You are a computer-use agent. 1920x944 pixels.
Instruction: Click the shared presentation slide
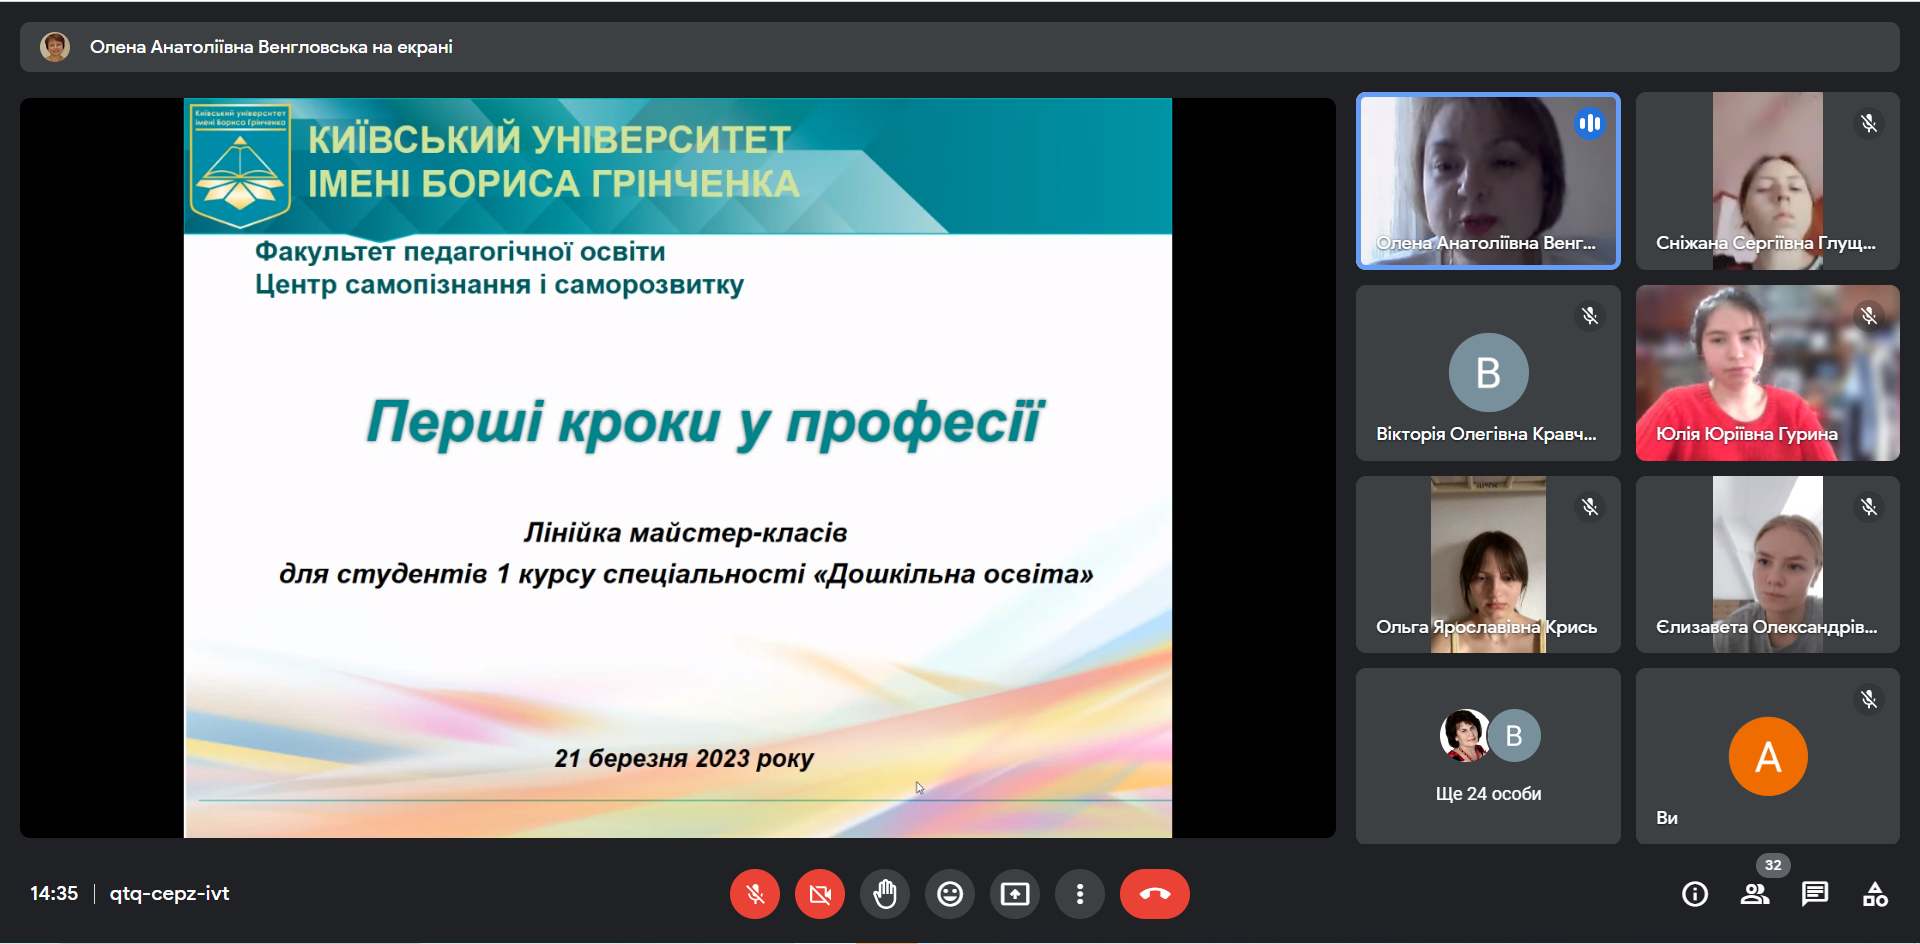tap(678, 468)
